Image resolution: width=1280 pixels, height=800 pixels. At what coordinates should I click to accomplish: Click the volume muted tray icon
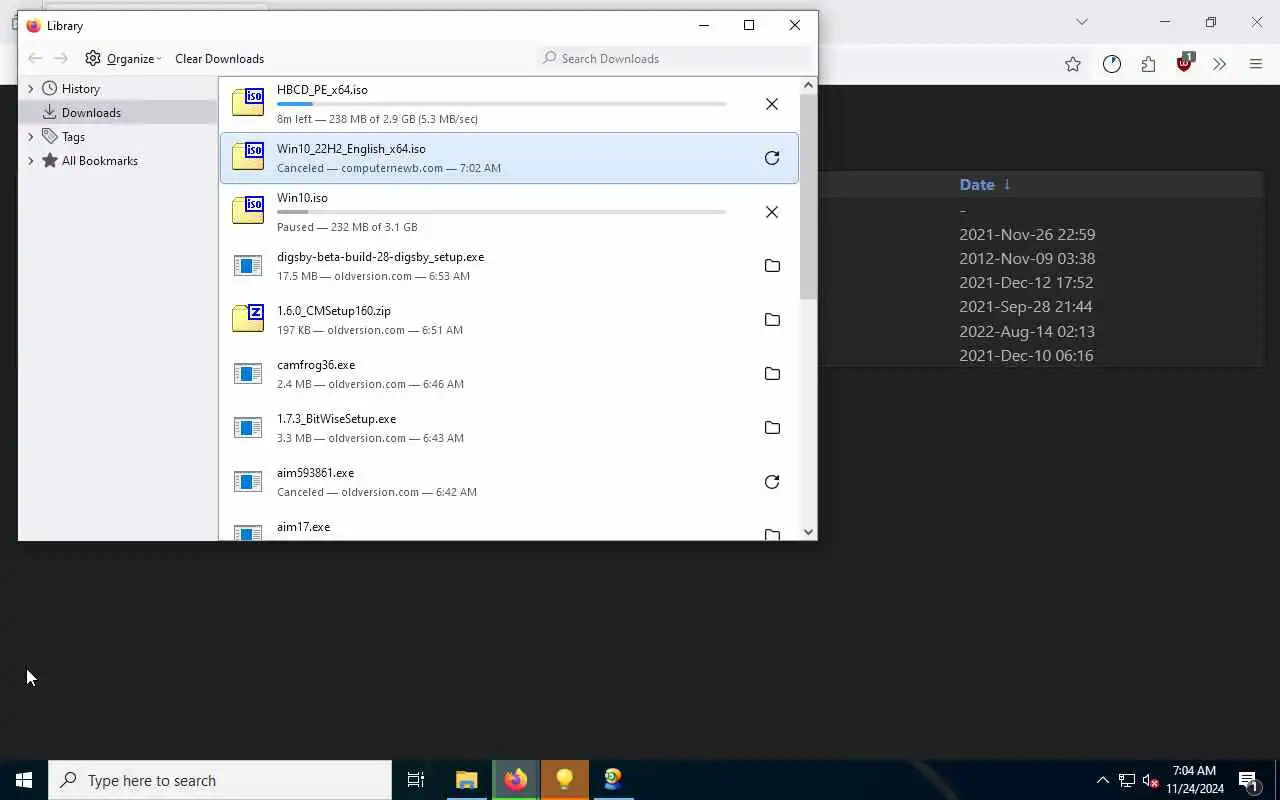1151,780
